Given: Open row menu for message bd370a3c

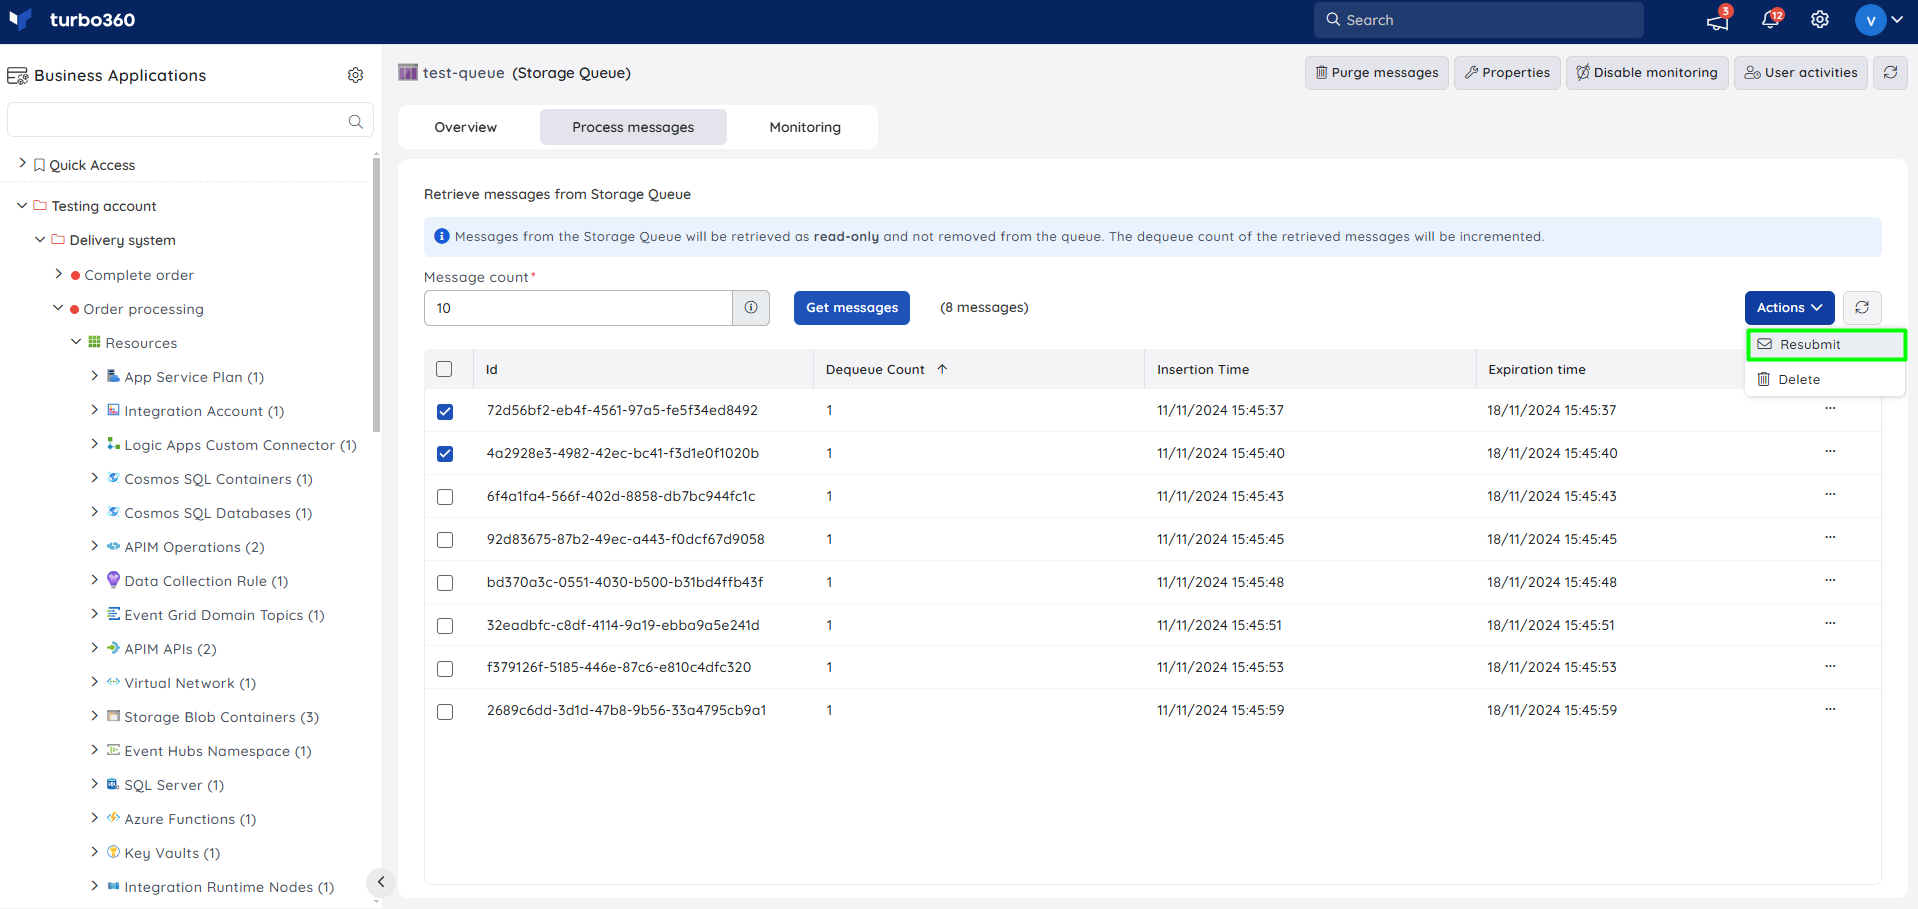Looking at the screenshot, I should pos(1830,581).
